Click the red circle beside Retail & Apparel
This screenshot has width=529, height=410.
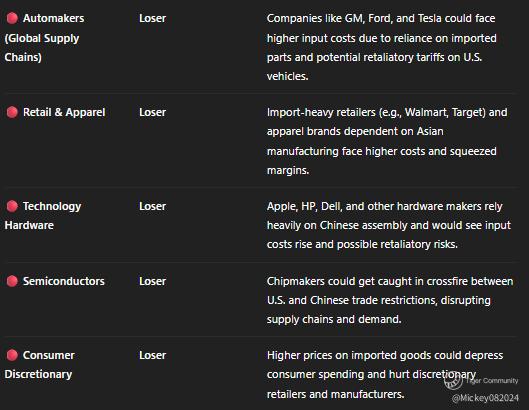click(12, 112)
